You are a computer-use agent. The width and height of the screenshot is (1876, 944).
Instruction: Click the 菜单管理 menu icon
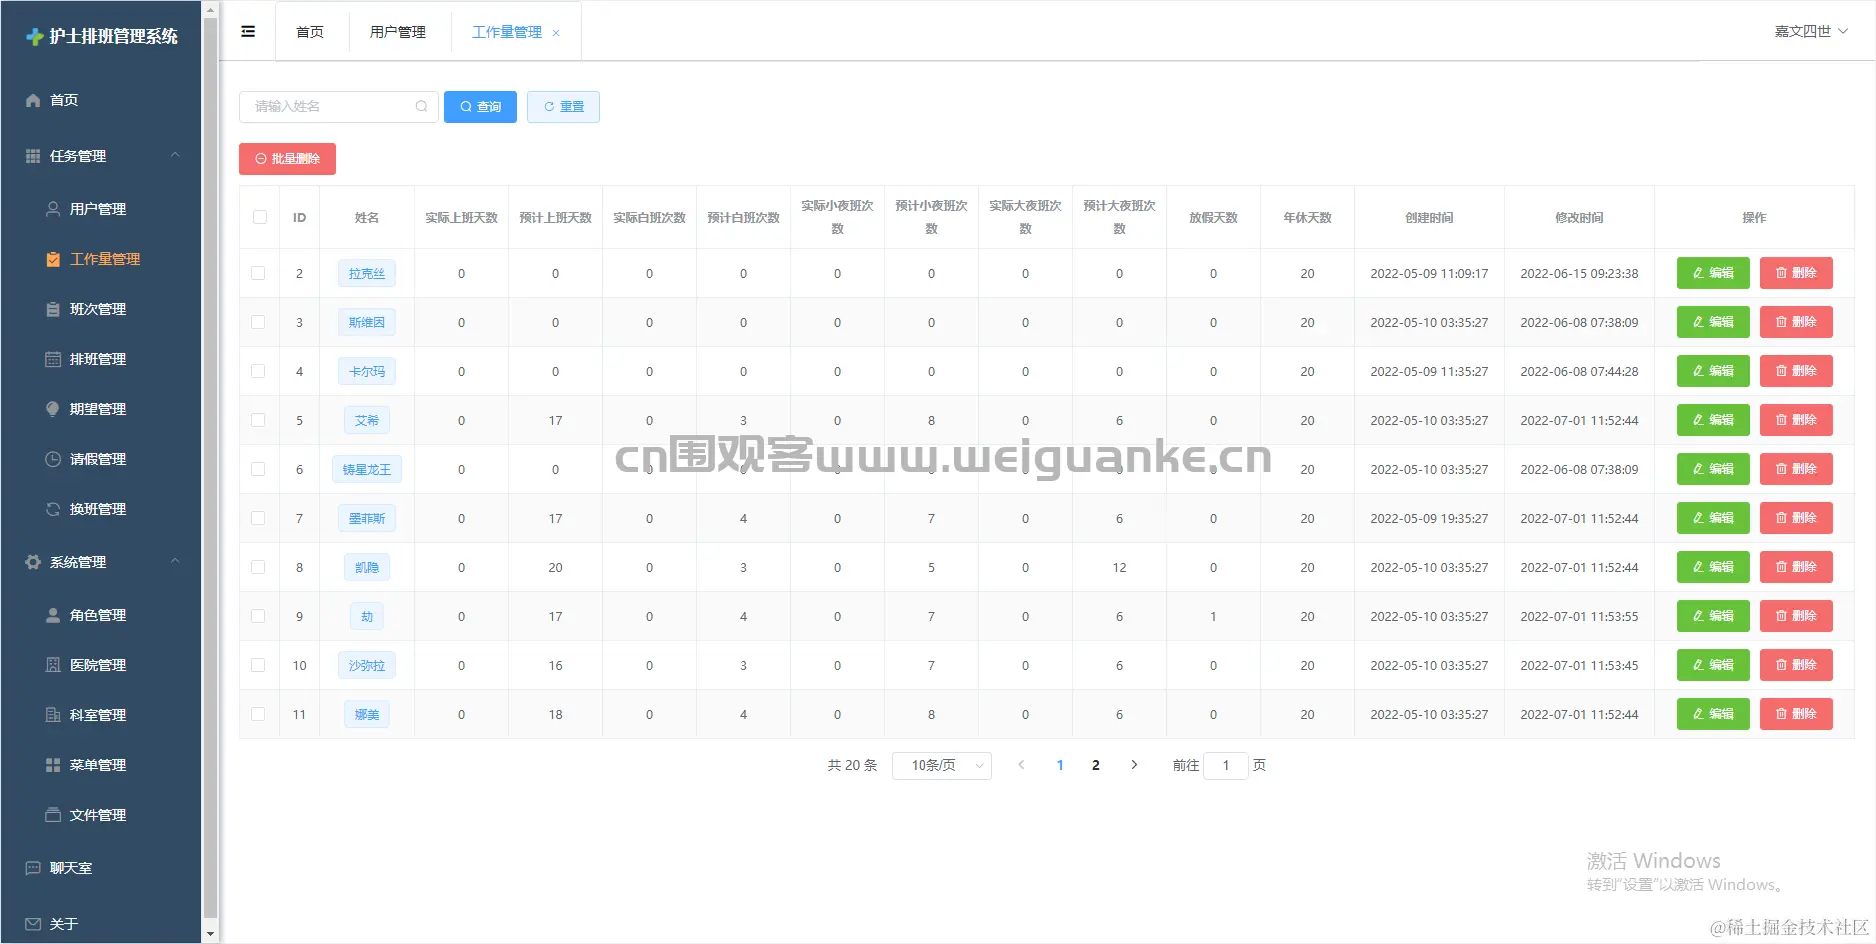click(53, 765)
